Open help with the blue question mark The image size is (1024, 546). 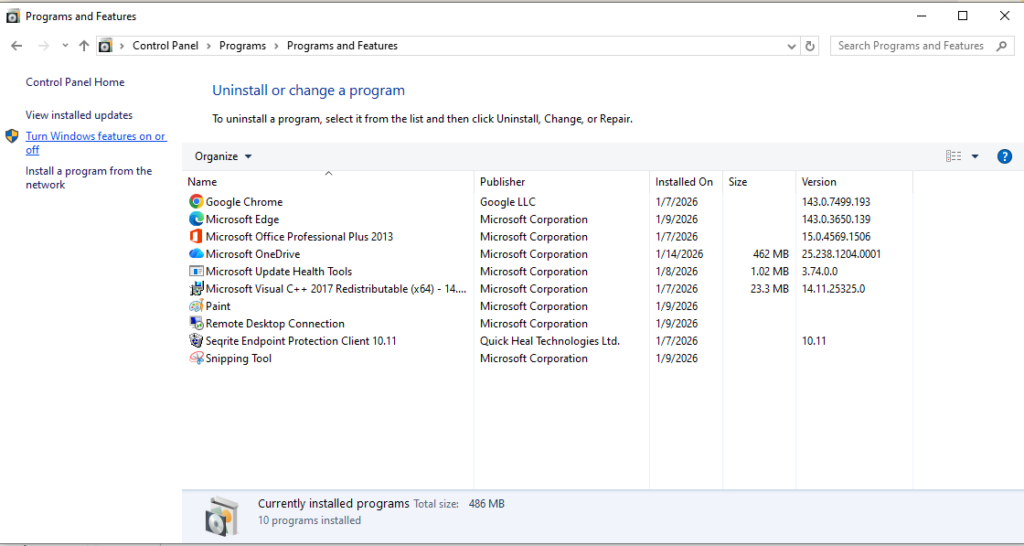pos(1004,156)
